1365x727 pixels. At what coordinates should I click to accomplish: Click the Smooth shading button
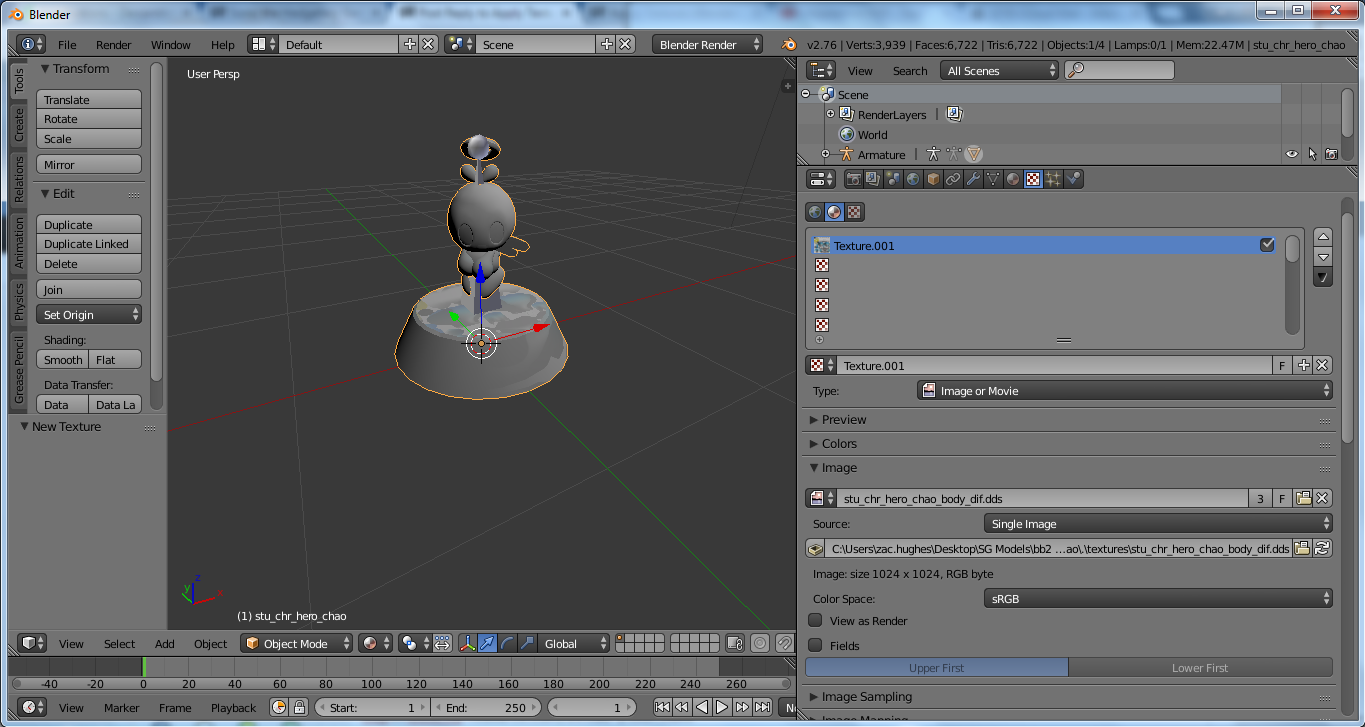[63, 360]
